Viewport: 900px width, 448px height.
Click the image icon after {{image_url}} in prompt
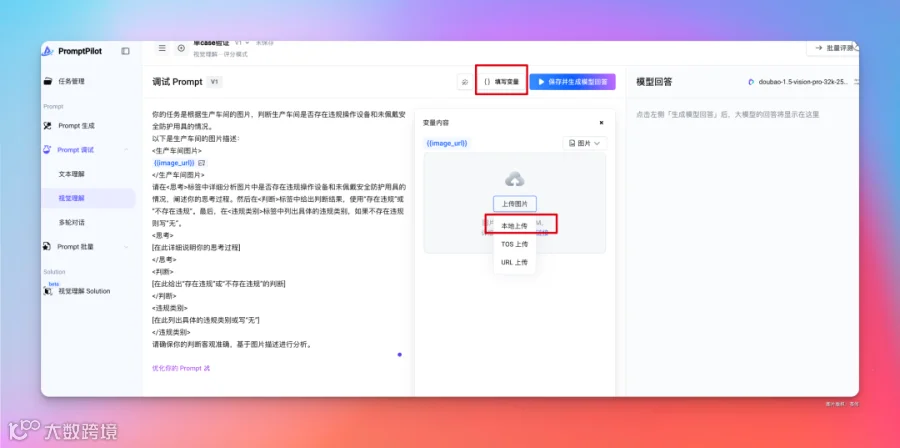tap(201, 163)
